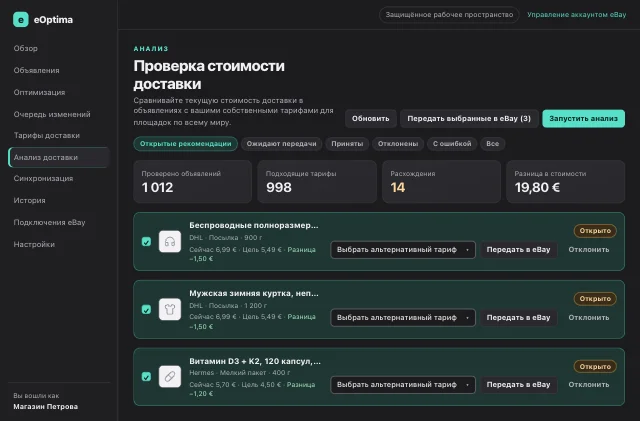
Task: Click the Открыто status badge on the headphones listing
Action: tap(595, 231)
